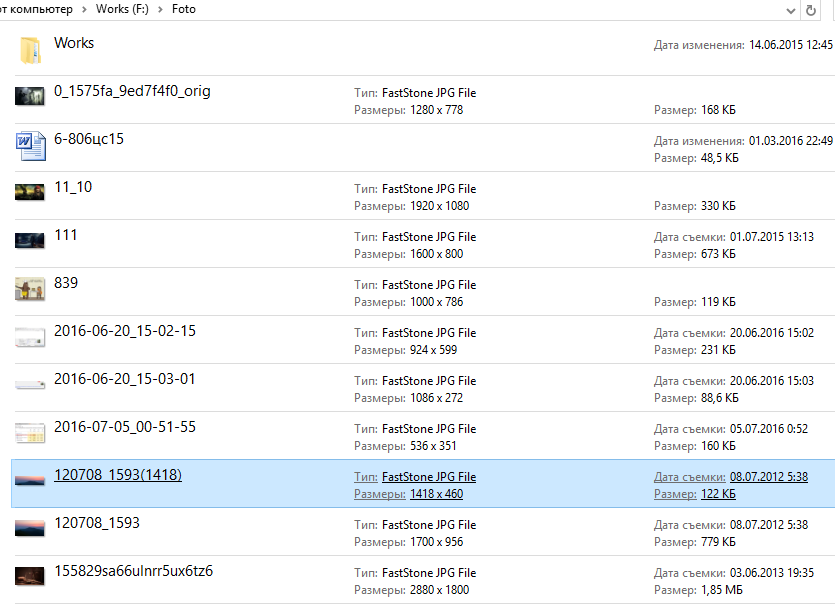835x605 pixels.
Task: Expand the chevron after Works (F:)
Action: pyautogui.click(x=160, y=9)
